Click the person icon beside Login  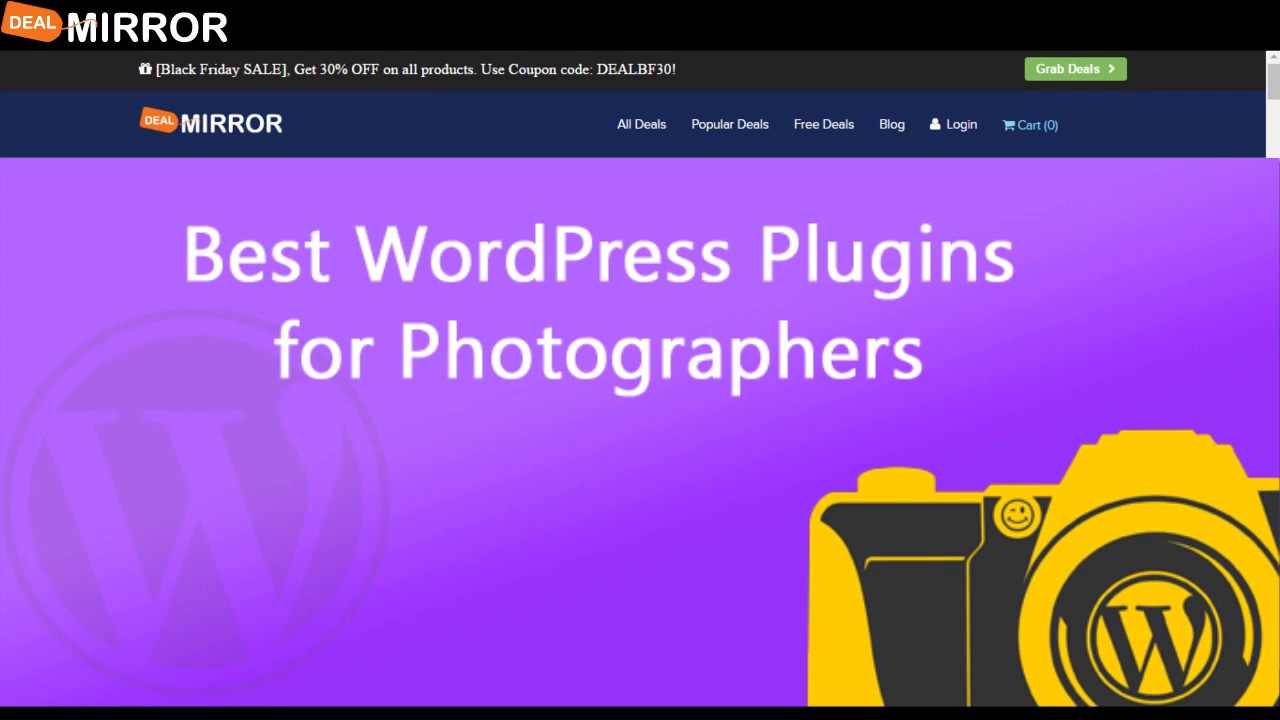pos(935,124)
